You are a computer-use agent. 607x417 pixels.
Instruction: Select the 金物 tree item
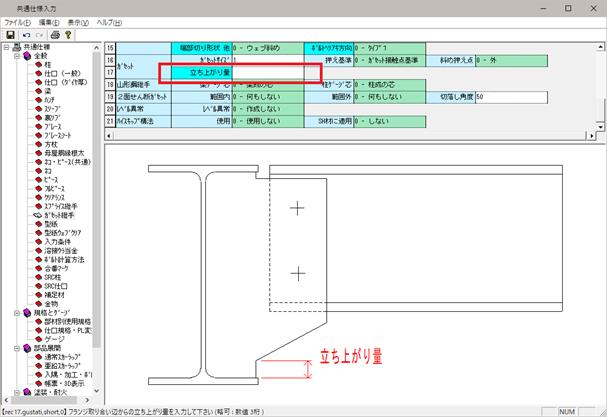click(51, 304)
